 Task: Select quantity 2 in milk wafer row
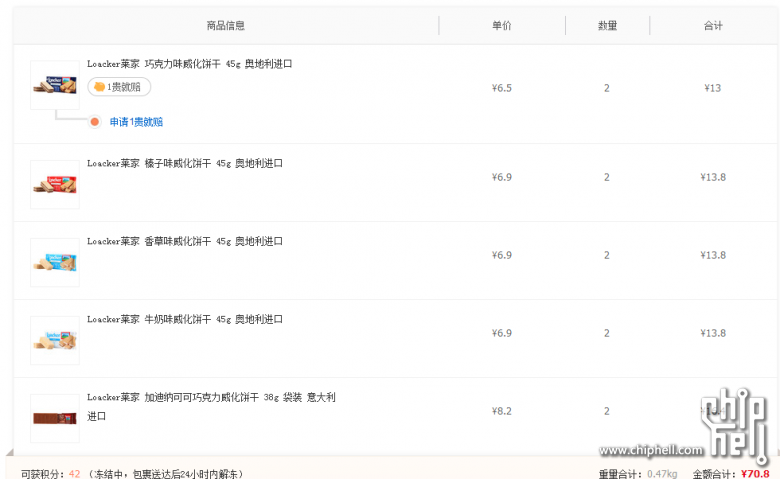coord(607,333)
